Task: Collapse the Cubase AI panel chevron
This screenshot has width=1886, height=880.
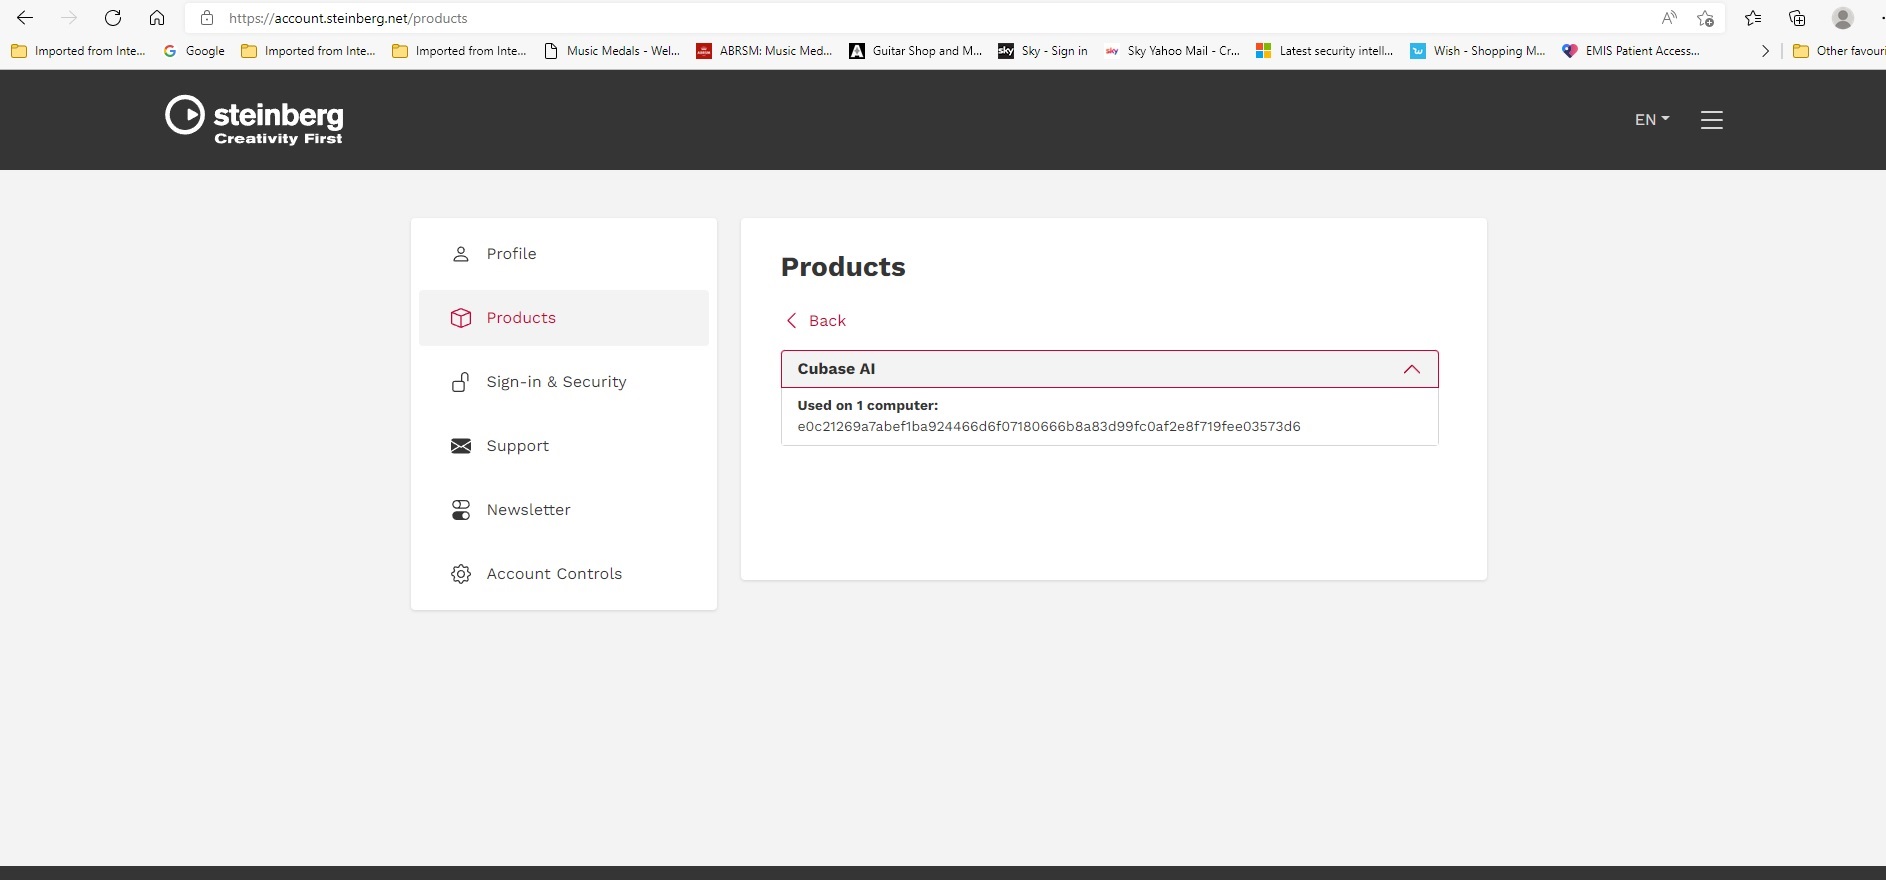Action: pos(1412,369)
